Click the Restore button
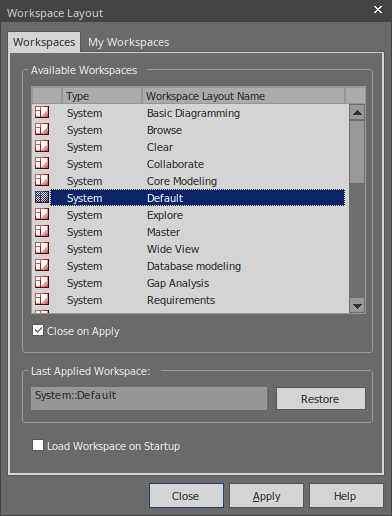Image resolution: width=392 pixels, height=516 pixels. pos(321,399)
